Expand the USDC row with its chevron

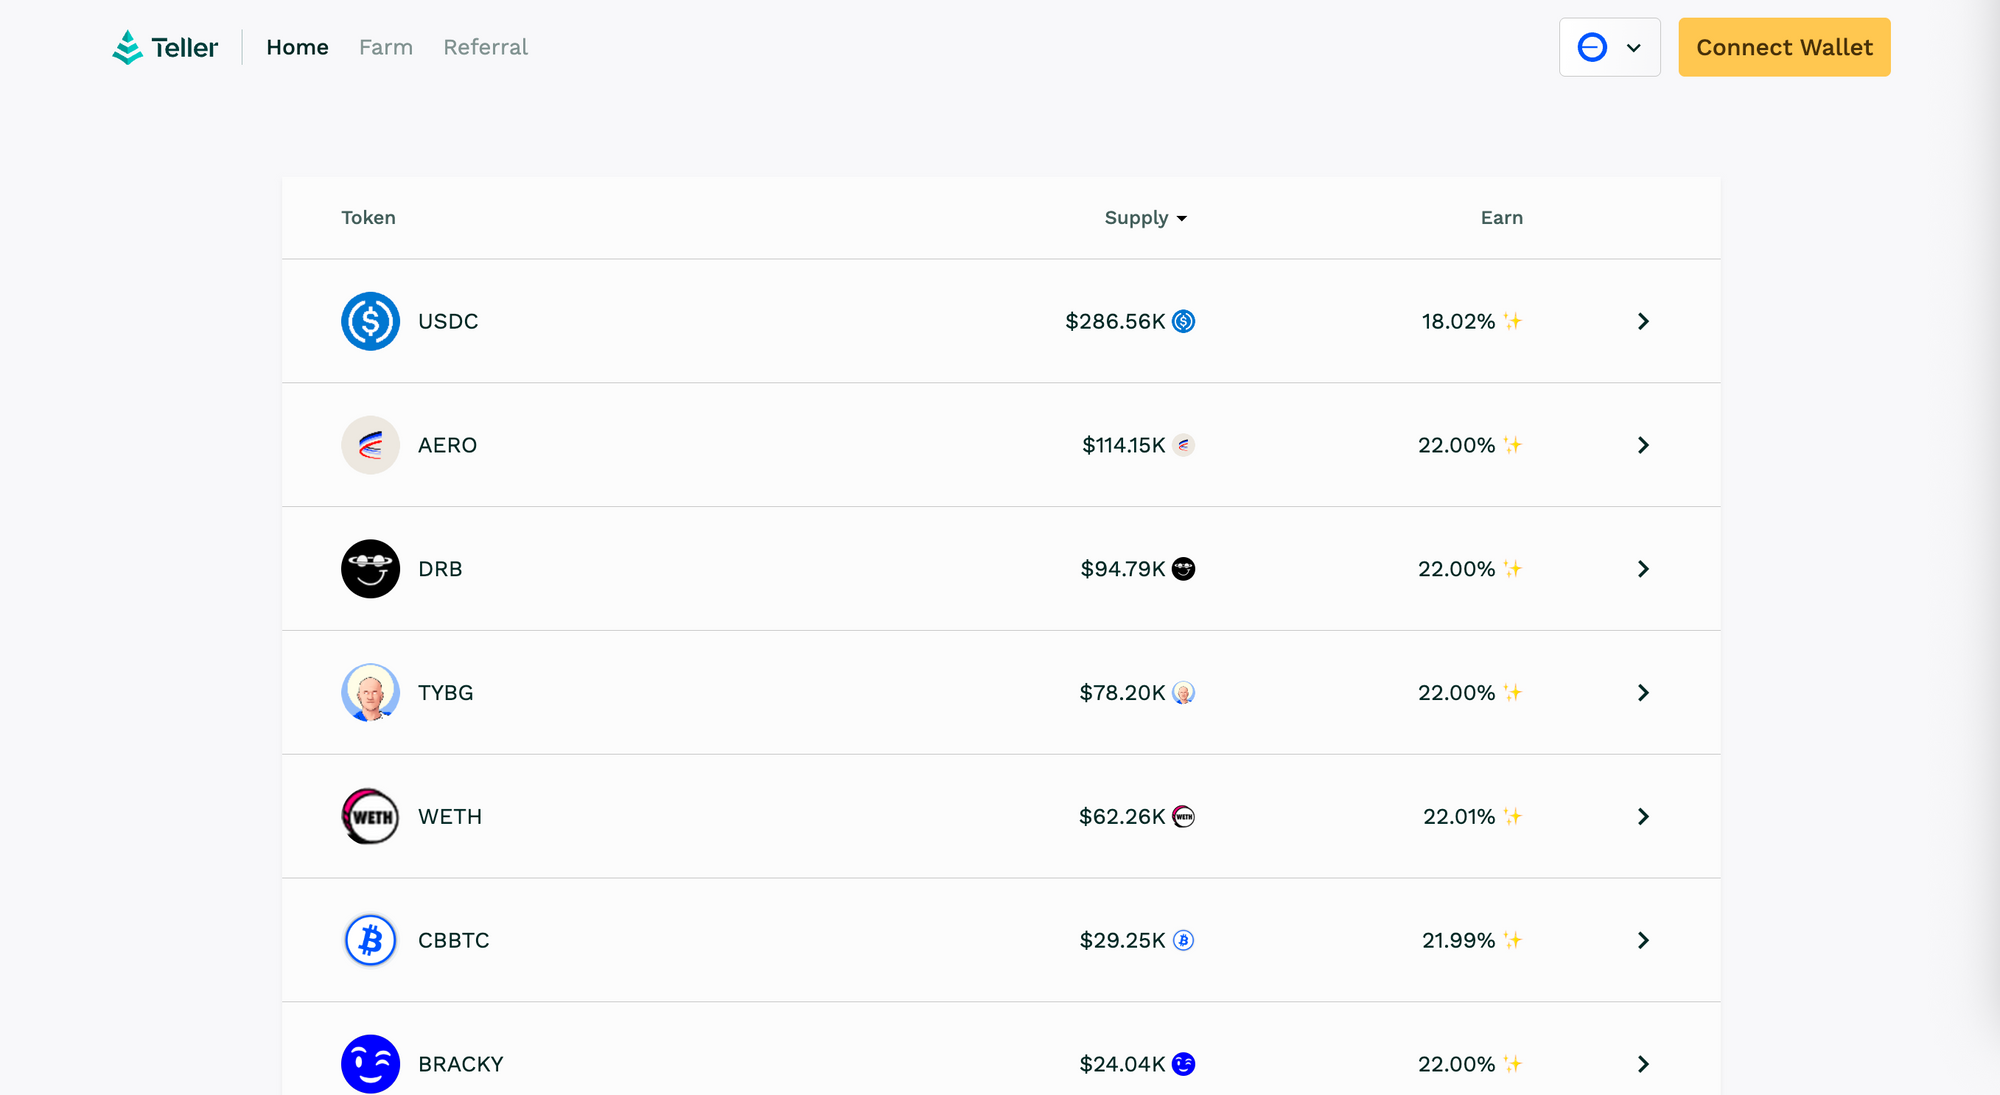[1643, 321]
